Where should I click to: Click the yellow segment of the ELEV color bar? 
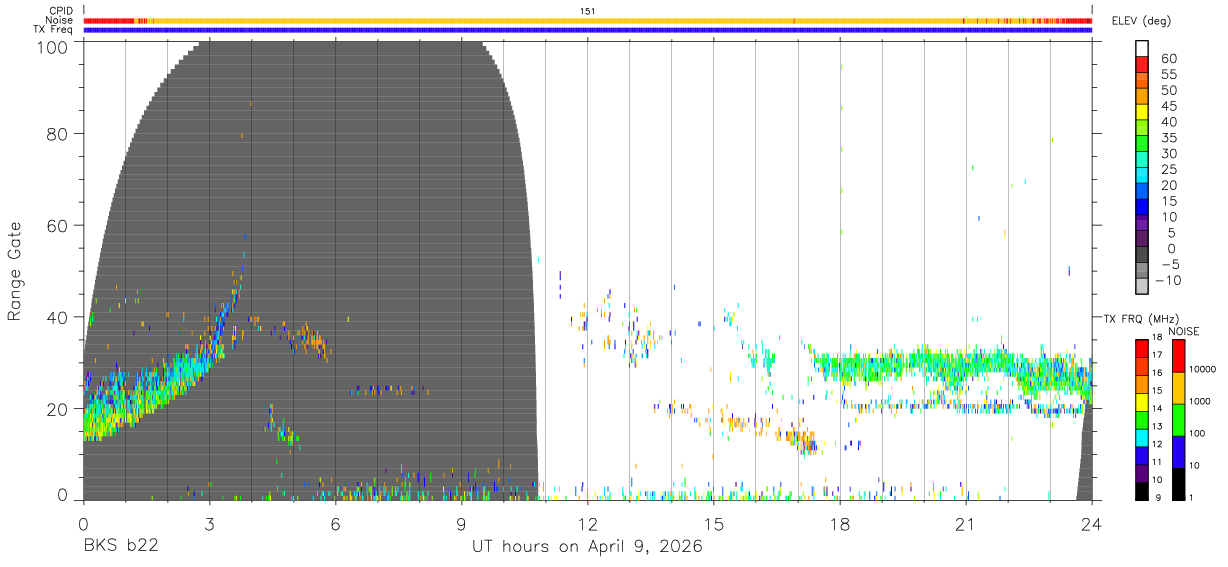tap(1142, 111)
